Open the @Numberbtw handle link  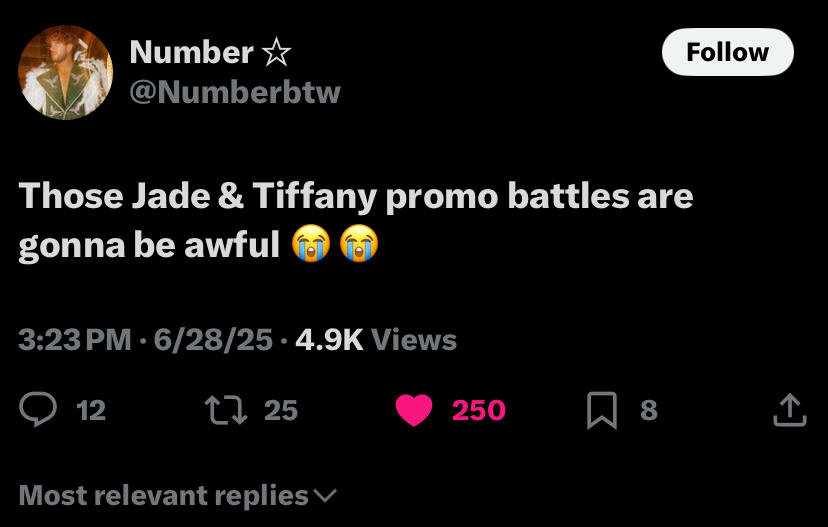point(235,92)
